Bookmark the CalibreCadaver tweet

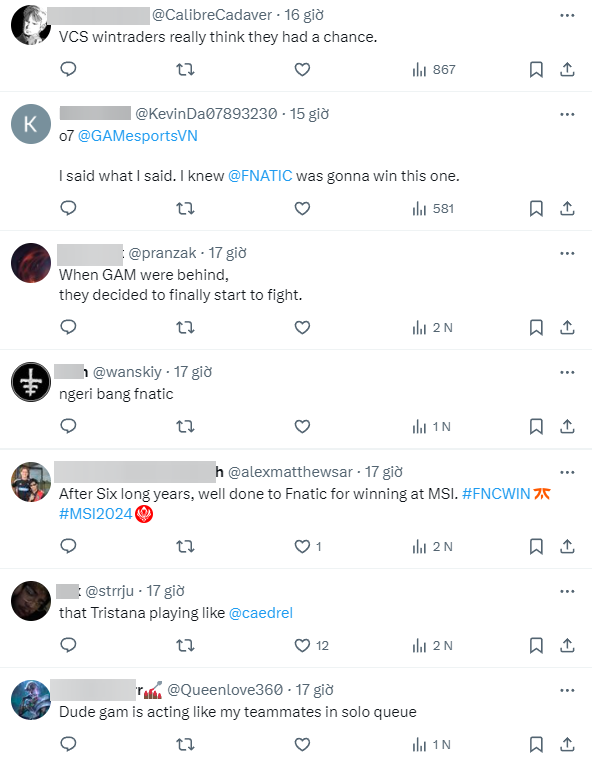[536, 69]
